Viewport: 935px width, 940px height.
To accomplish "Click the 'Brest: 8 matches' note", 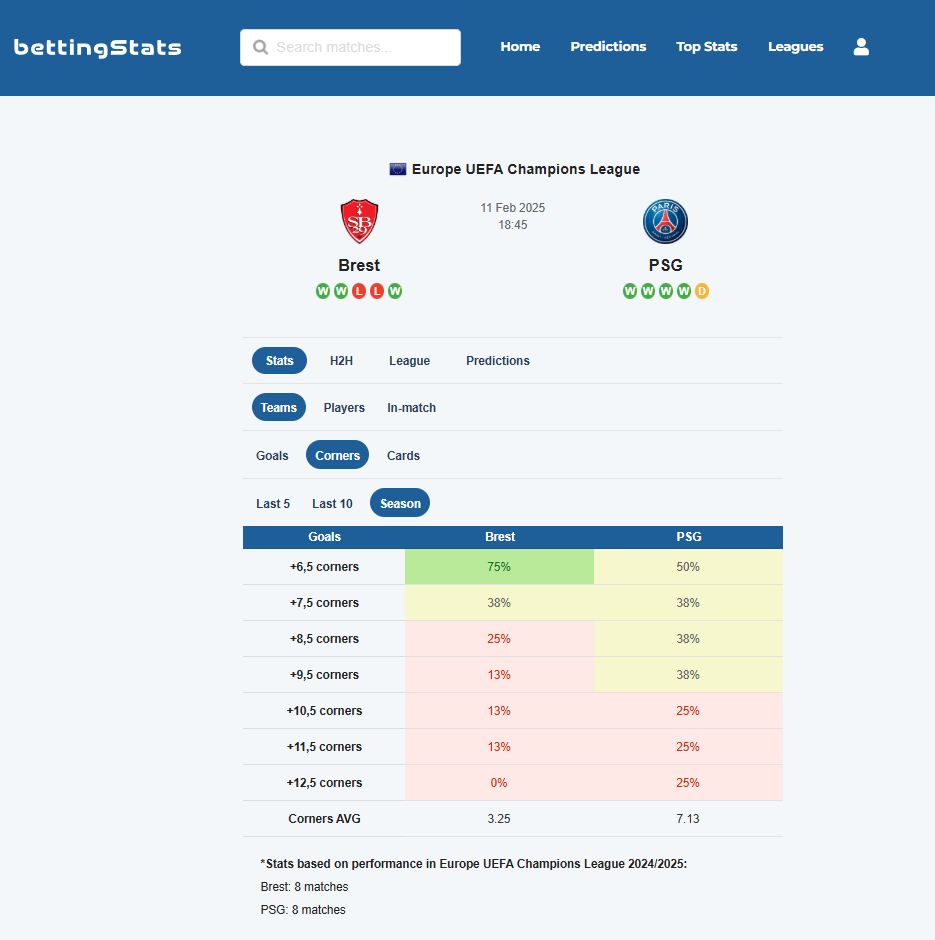I will pos(304,887).
